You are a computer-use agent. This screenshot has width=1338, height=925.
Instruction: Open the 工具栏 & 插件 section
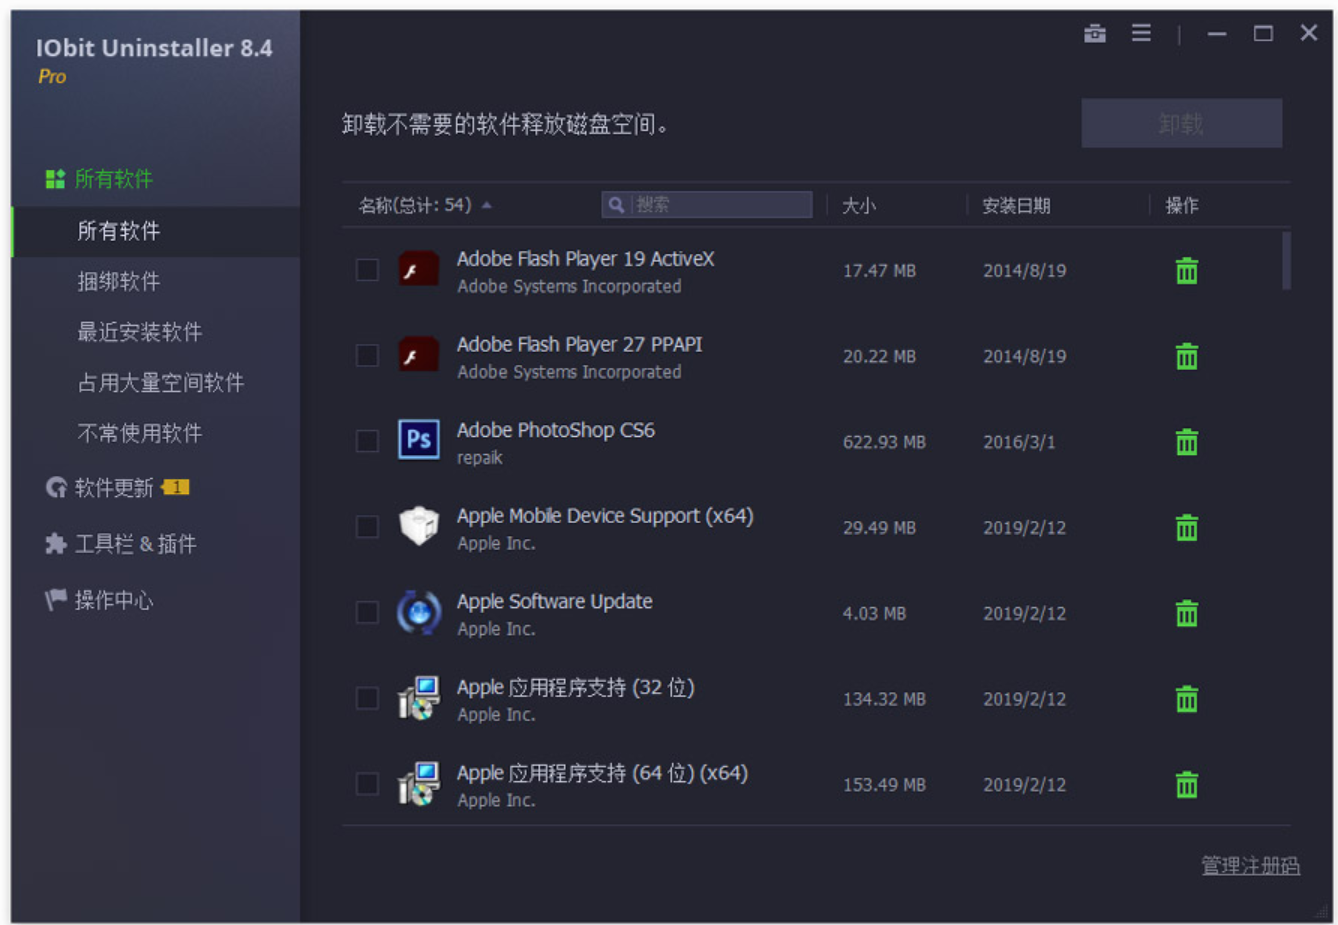[x=121, y=544]
